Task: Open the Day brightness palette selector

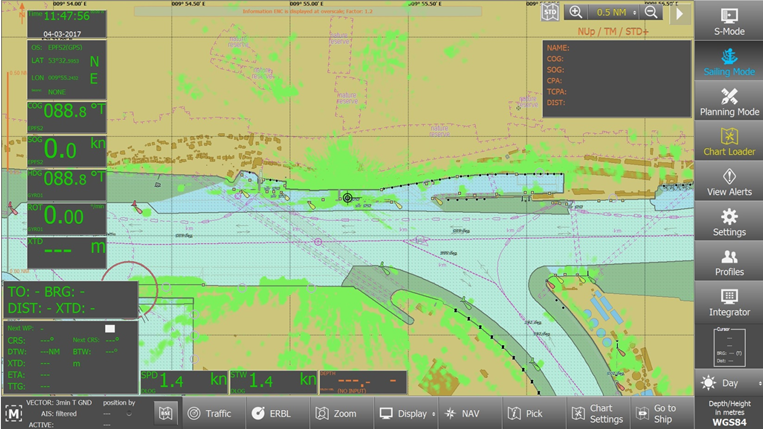Action: pyautogui.click(x=728, y=383)
